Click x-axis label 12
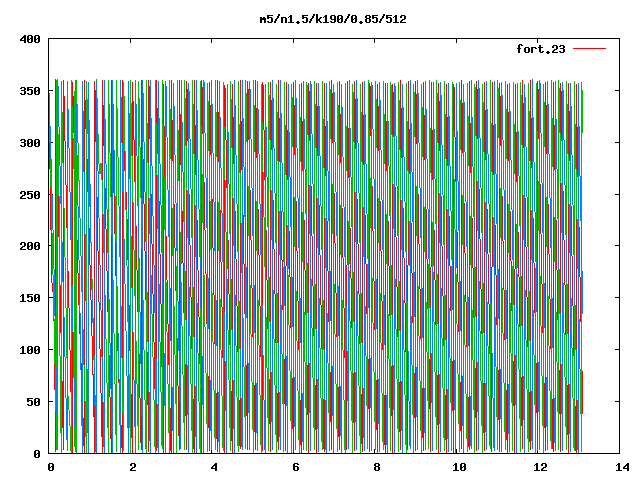Viewport: 640px width, 480px height. [x=541, y=467]
